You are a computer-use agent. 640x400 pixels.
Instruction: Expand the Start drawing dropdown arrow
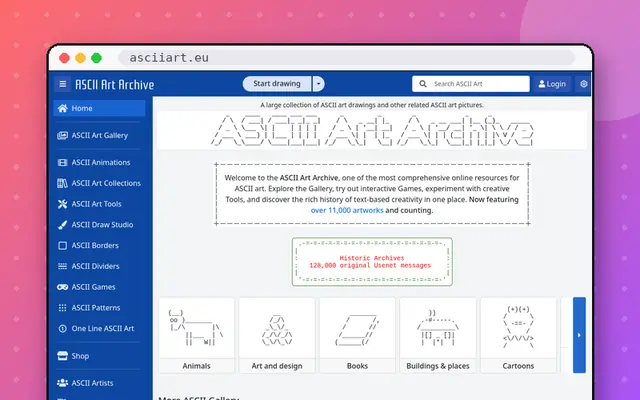click(318, 84)
